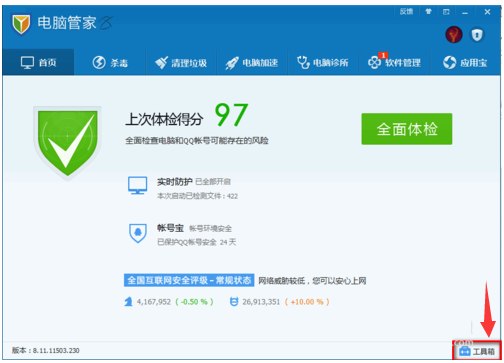
Task: Select the 电脑加速 tab
Action: tap(252, 62)
